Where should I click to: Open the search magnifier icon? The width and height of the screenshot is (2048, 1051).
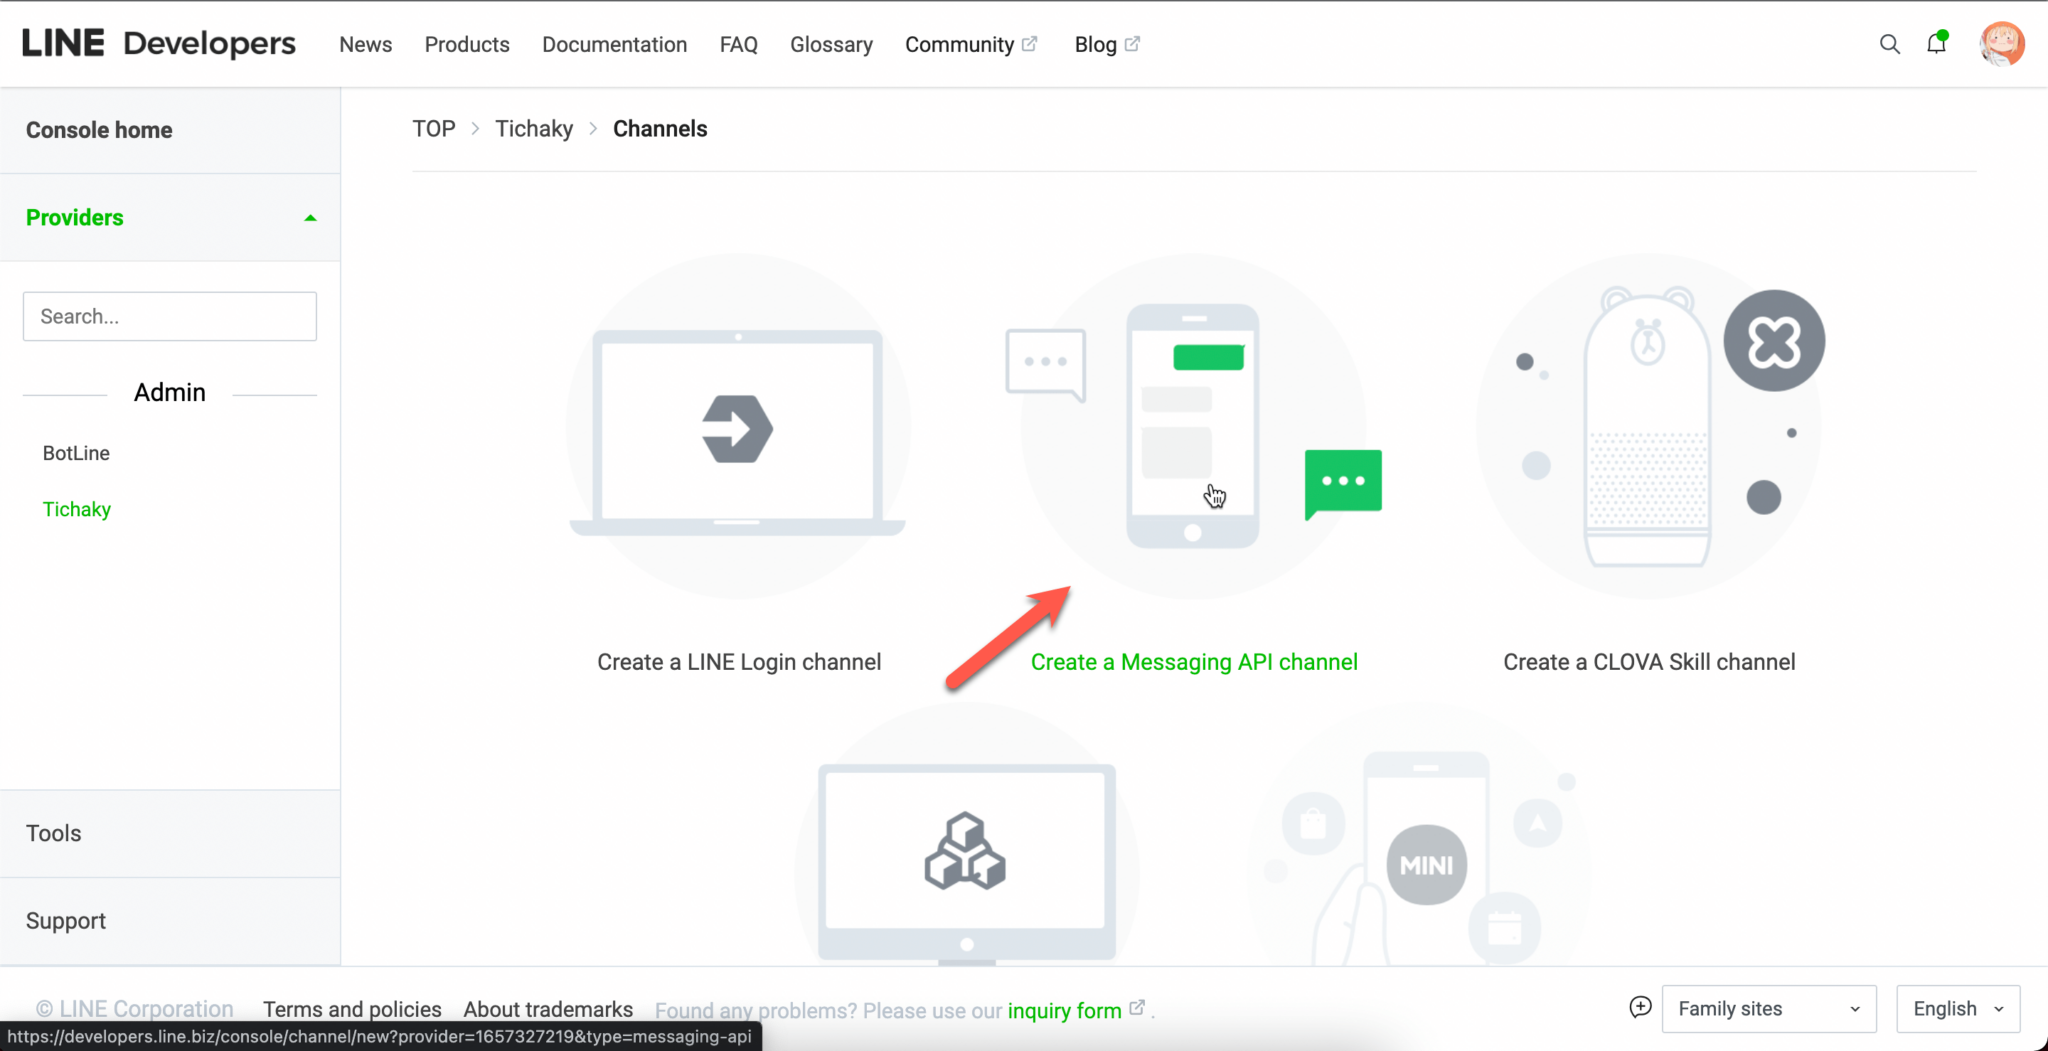click(1890, 44)
